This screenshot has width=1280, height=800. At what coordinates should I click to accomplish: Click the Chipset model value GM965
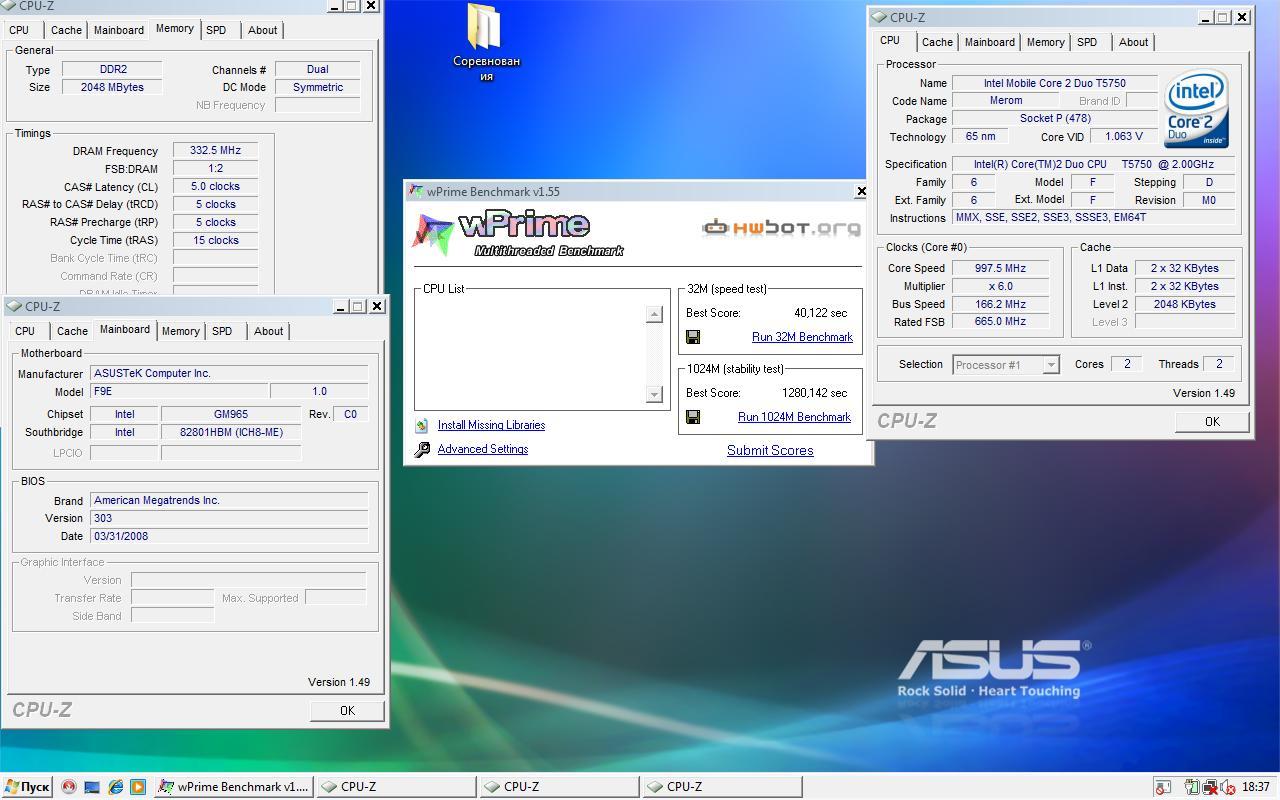click(x=231, y=414)
